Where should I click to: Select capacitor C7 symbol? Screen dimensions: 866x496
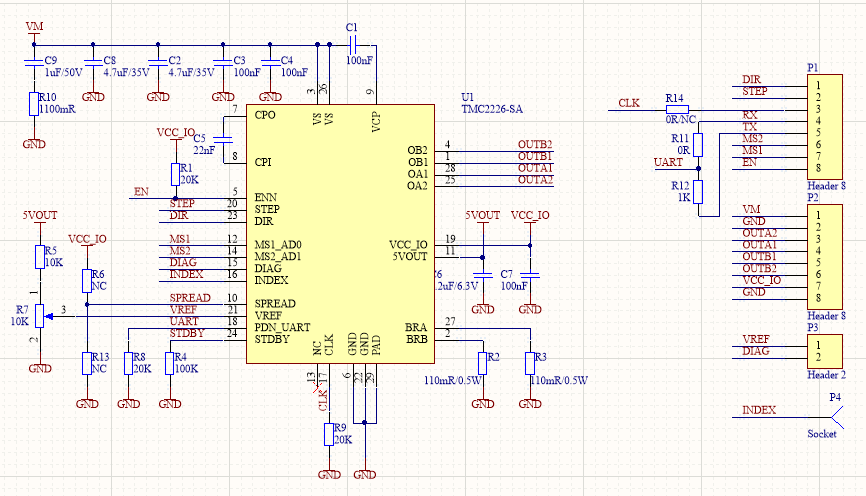tap(530, 275)
